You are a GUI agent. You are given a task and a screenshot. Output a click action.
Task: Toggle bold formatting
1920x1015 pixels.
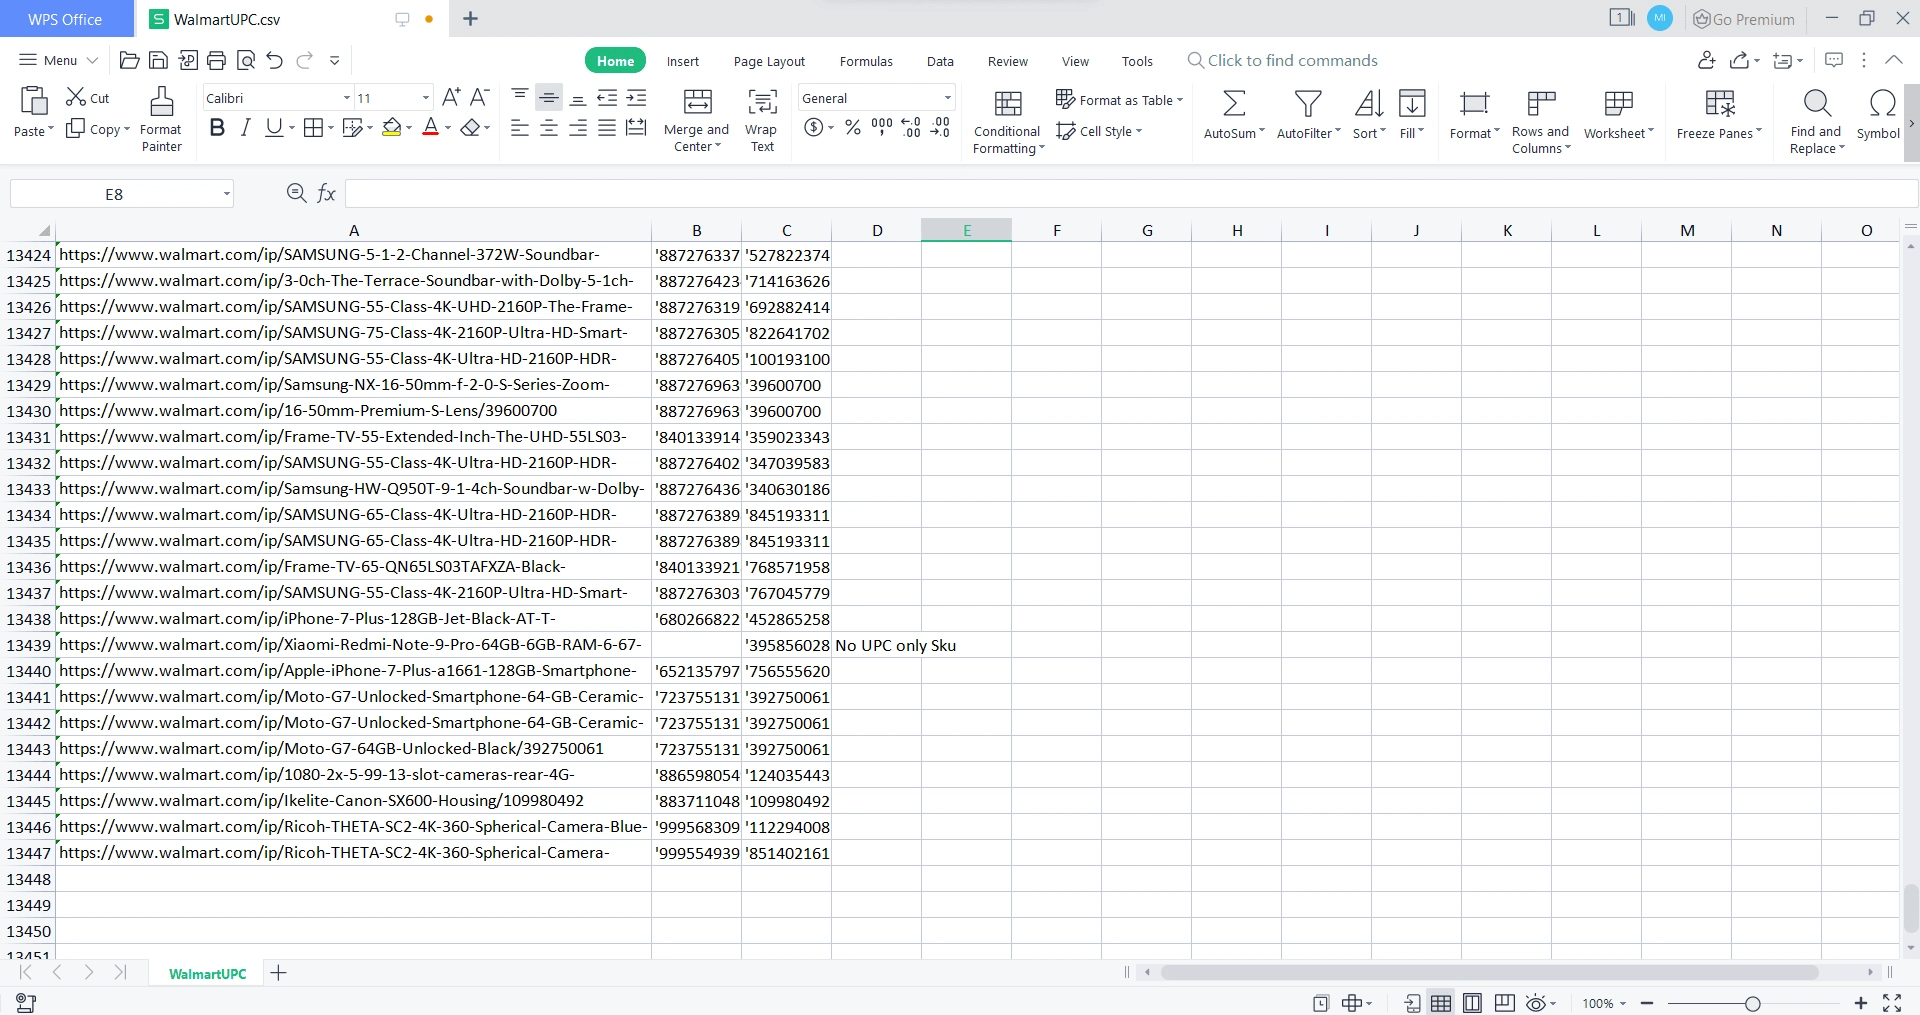tap(217, 128)
